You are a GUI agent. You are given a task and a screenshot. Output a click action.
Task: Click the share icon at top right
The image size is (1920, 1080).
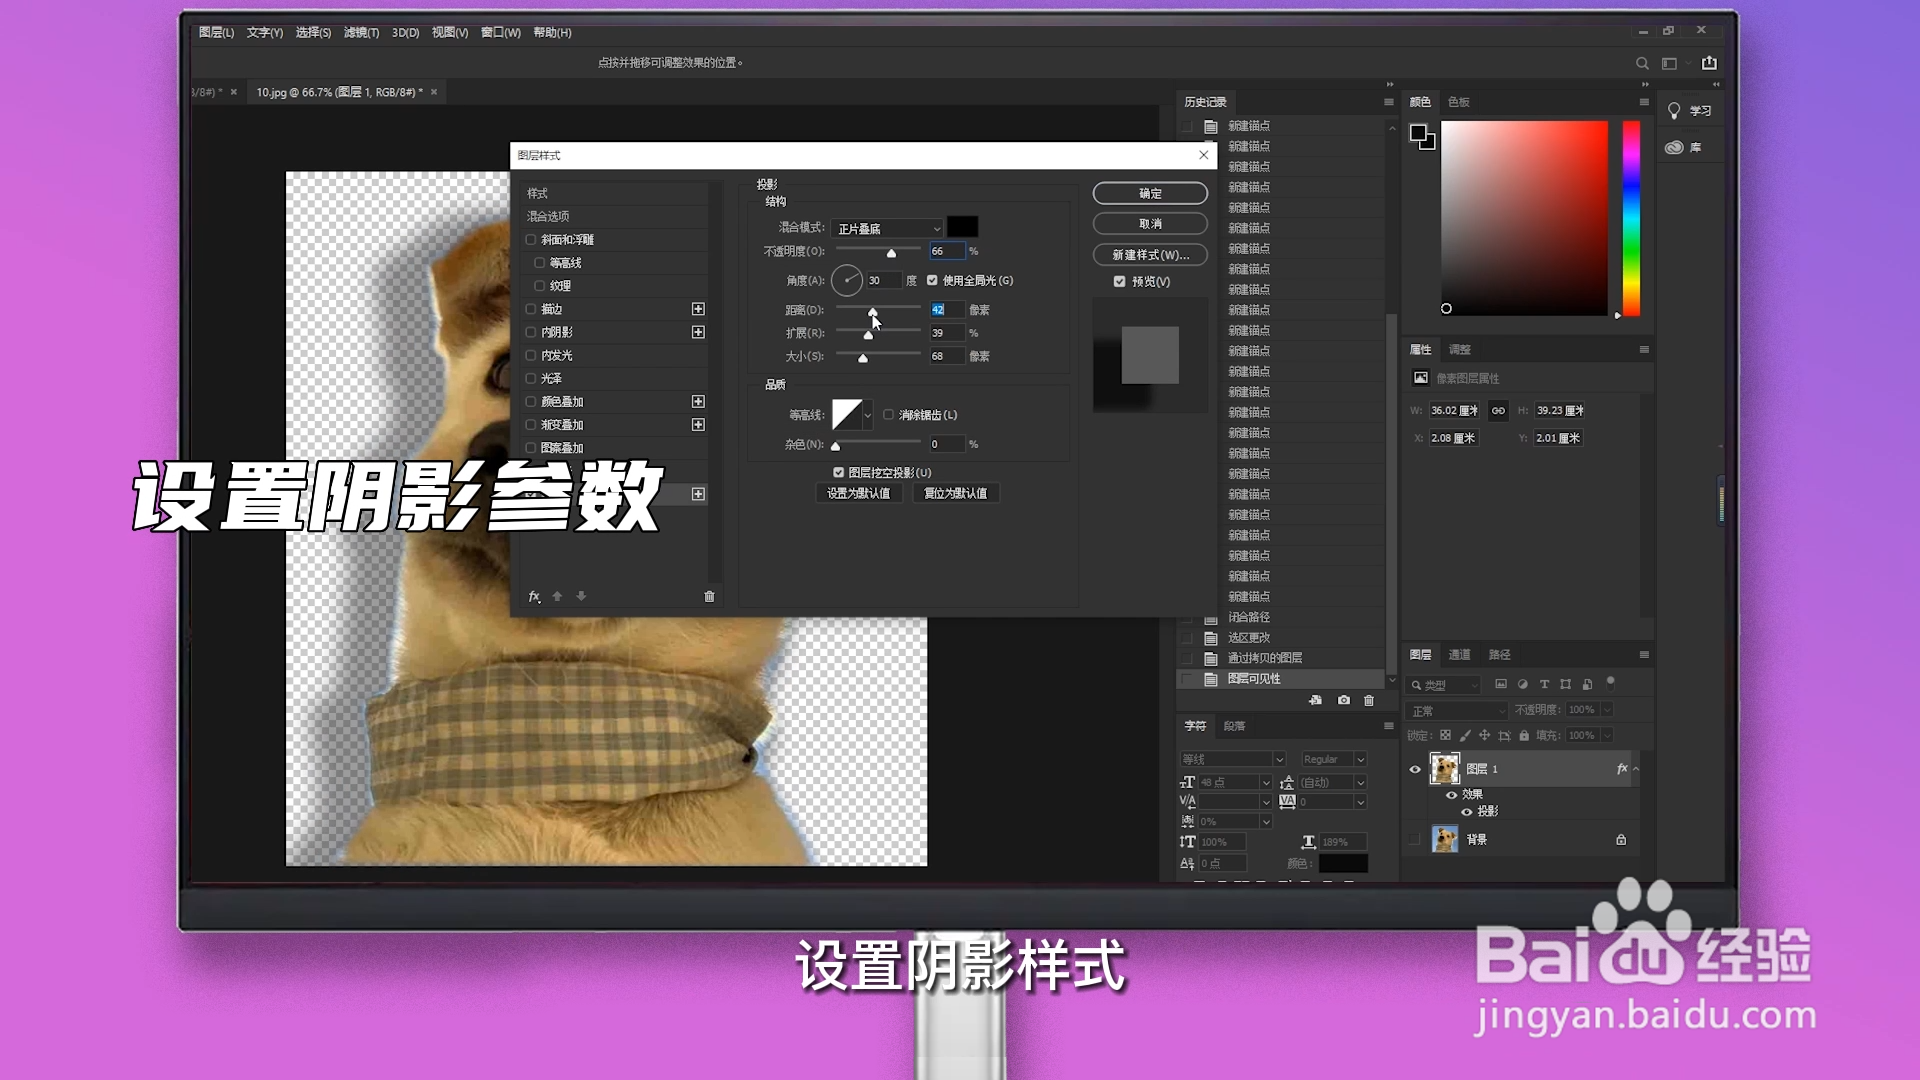click(x=1710, y=63)
